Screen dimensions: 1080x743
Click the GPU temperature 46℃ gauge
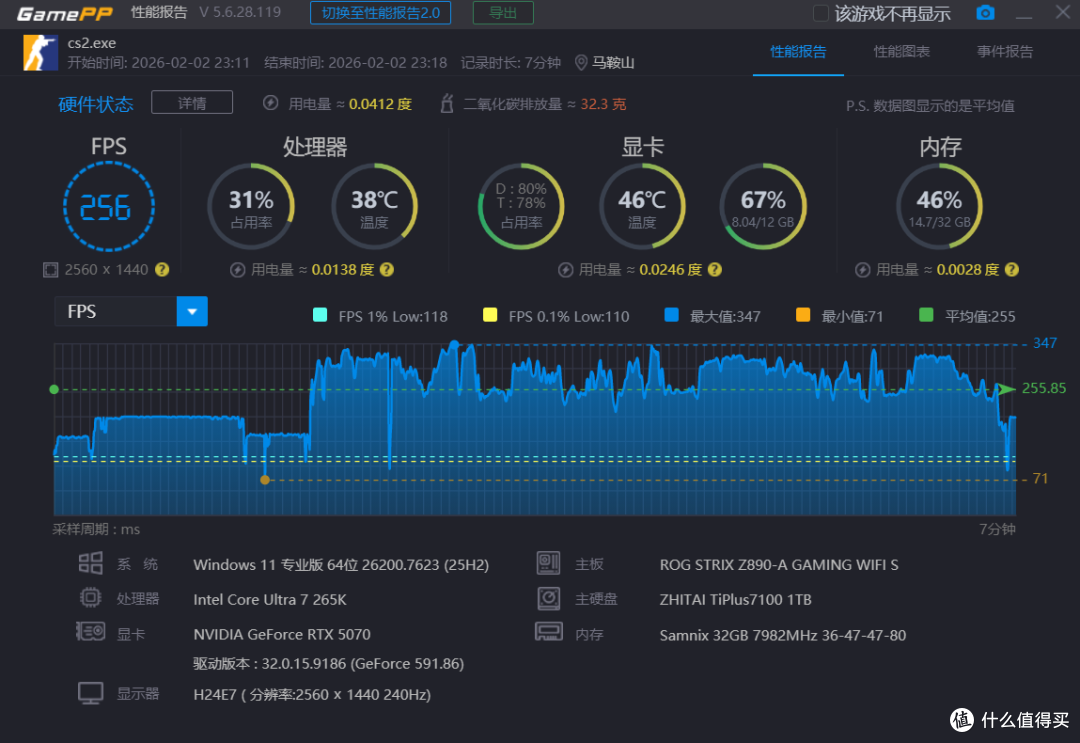pyautogui.click(x=642, y=207)
